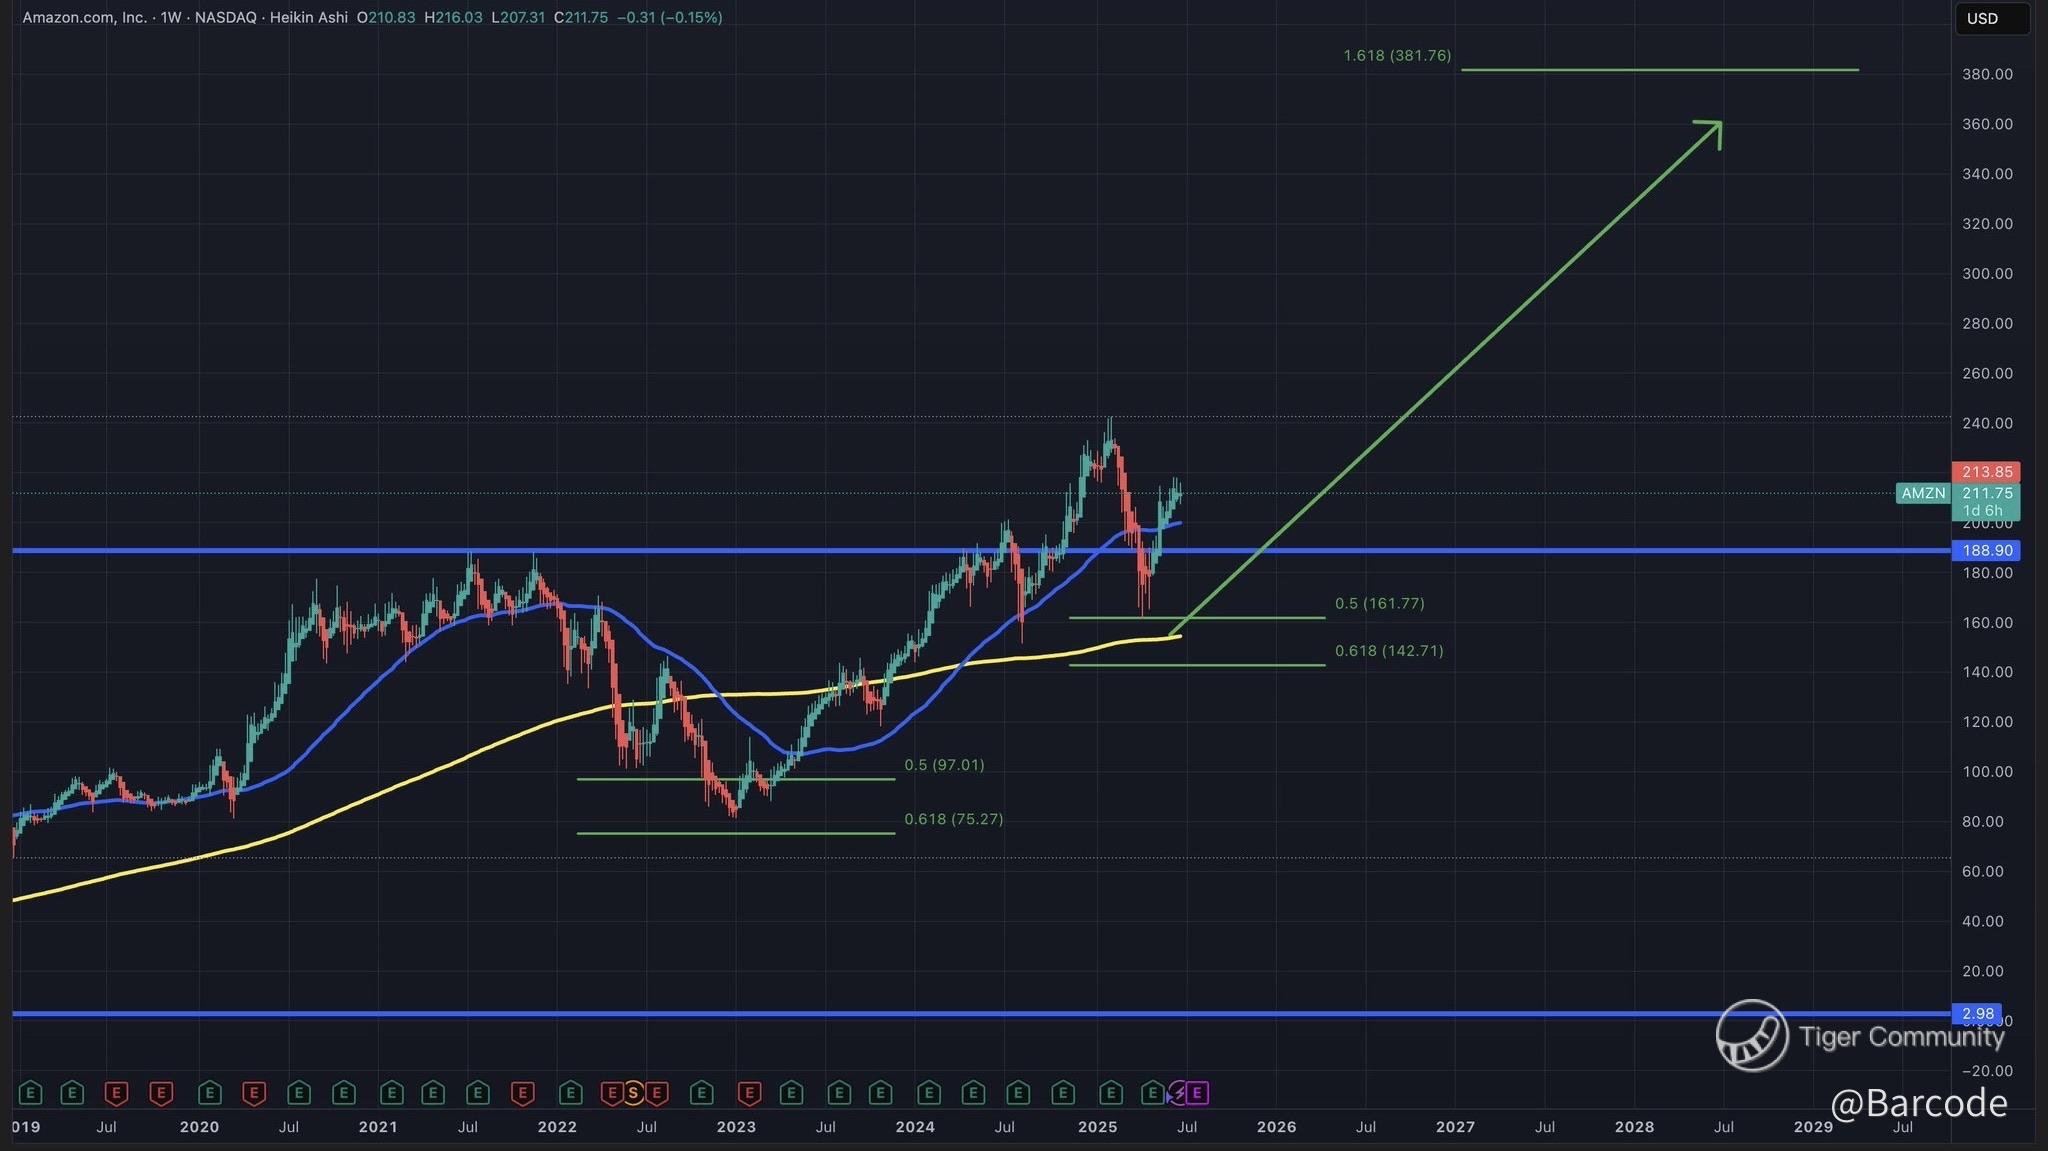Click the leftmost green earnings marker
Viewport: 2048px width, 1151px height.
[x=30, y=1093]
